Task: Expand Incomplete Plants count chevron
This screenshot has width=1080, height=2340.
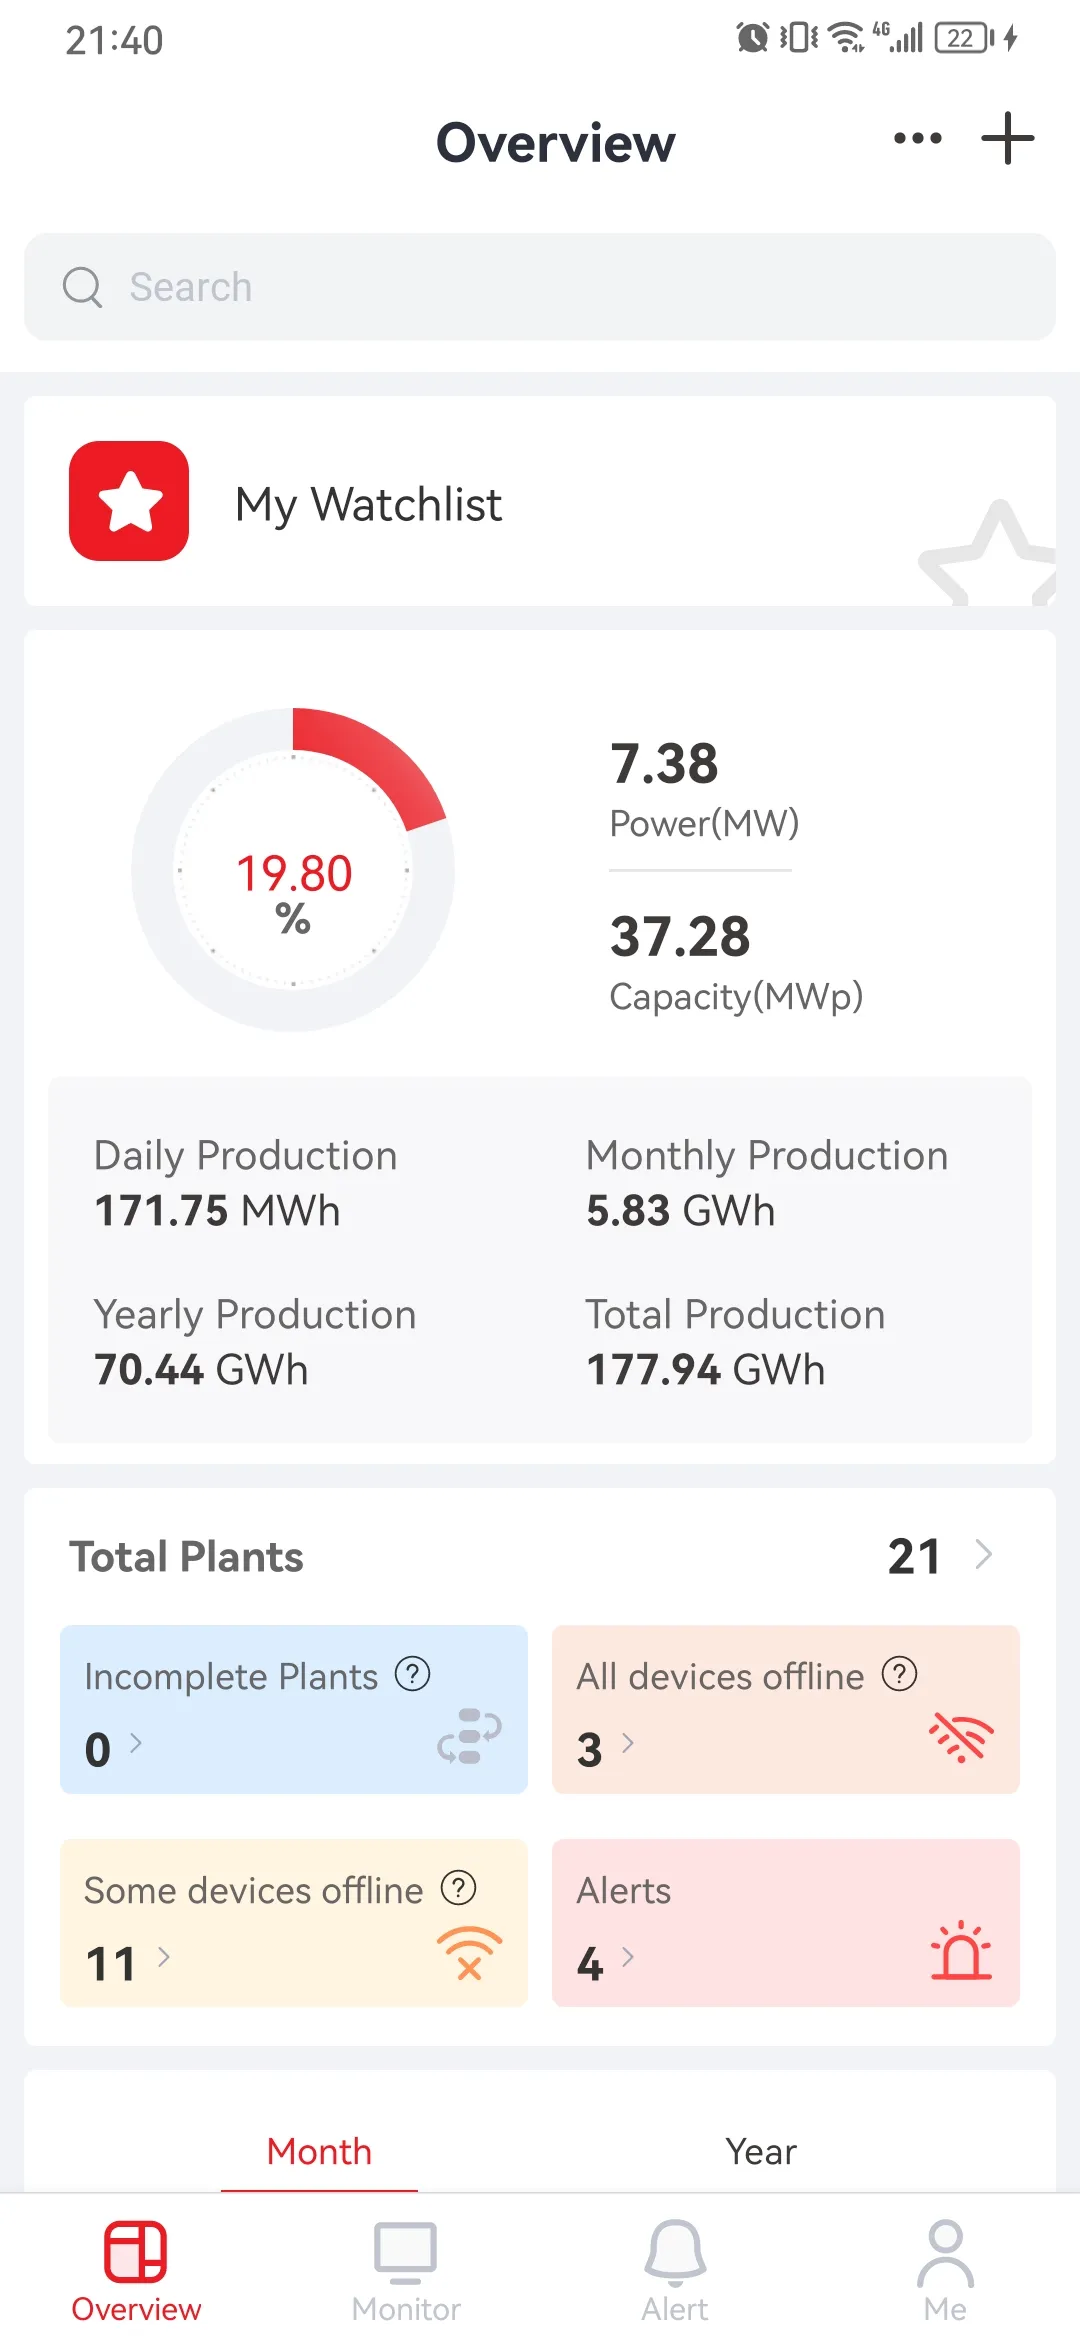Action: click(136, 1743)
